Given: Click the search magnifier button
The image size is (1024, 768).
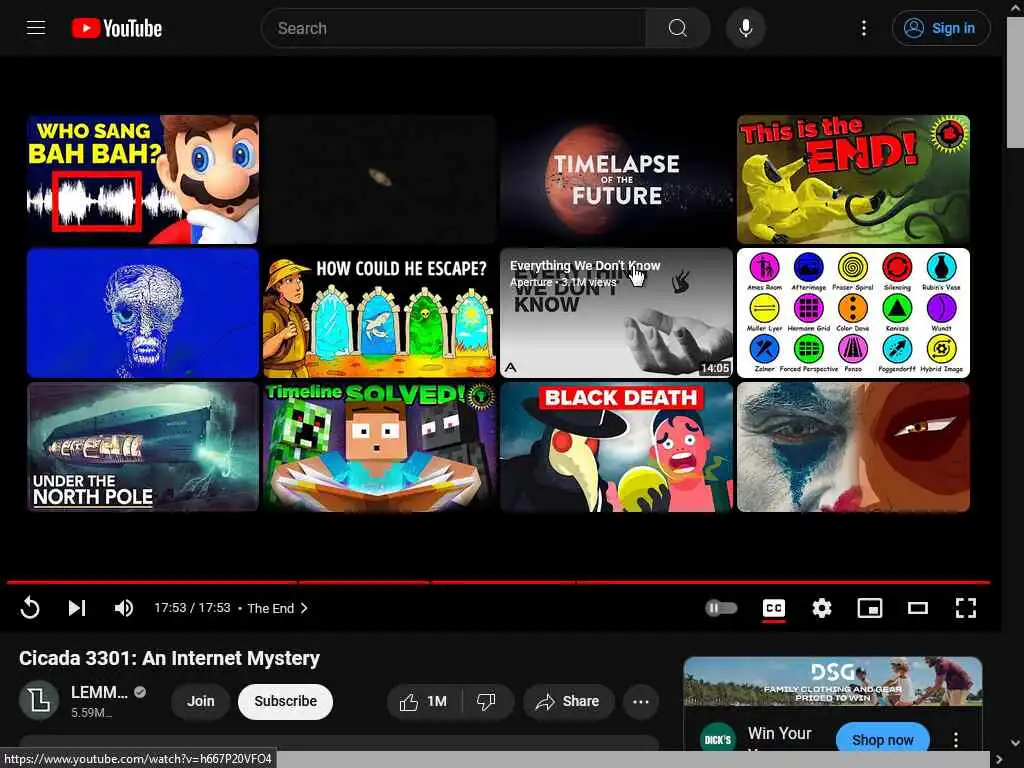Looking at the screenshot, I should (677, 28).
